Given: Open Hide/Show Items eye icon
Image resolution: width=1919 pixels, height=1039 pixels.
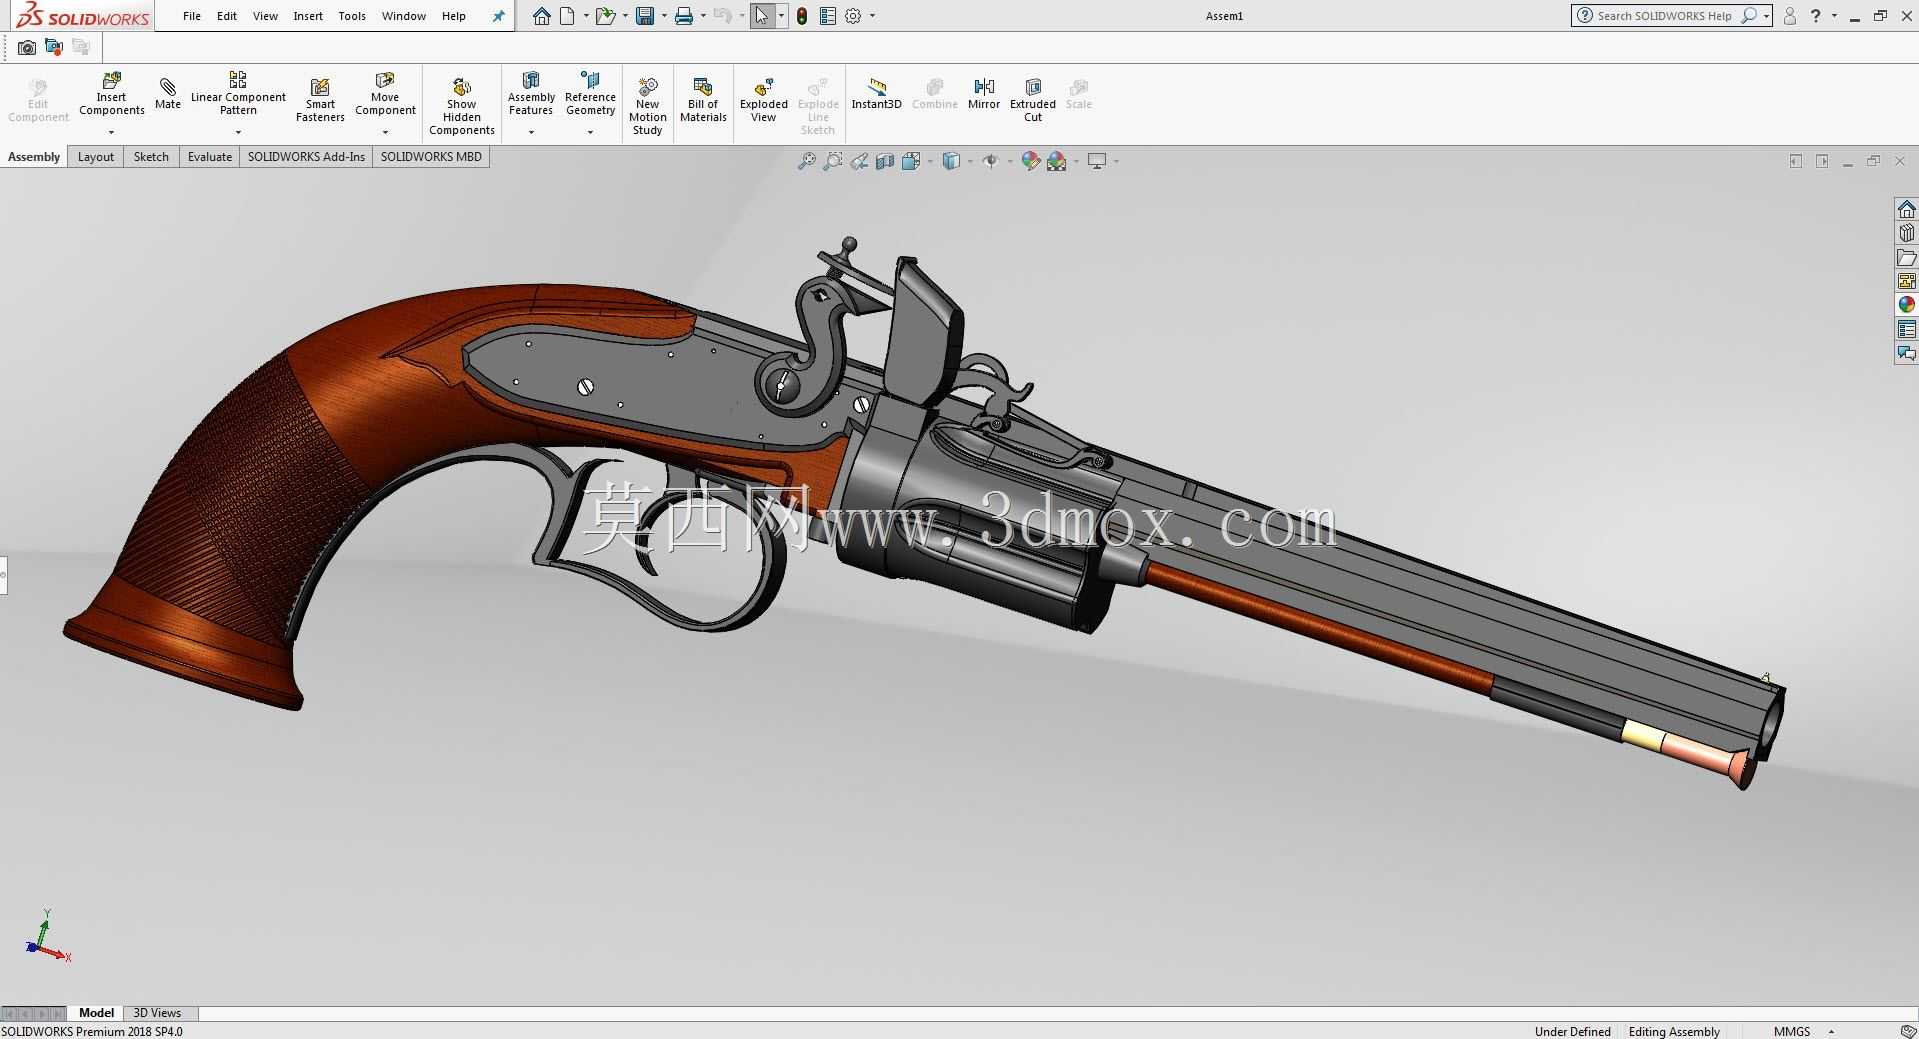Looking at the screenshot, I should point(991,161).
